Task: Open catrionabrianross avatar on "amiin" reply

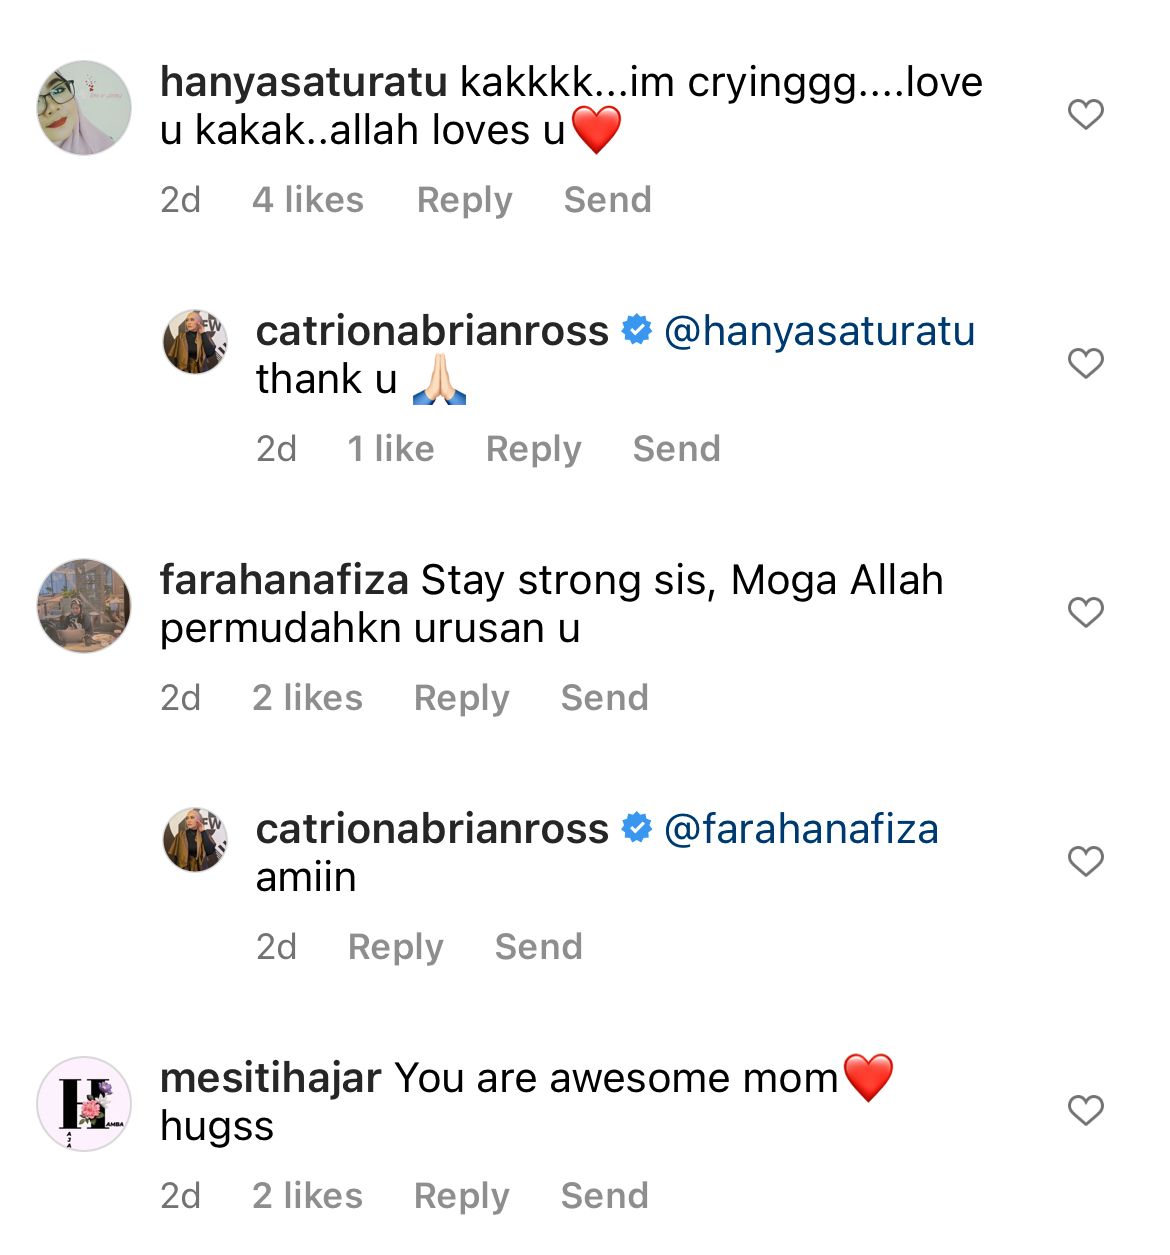Action: pos(195,840)
